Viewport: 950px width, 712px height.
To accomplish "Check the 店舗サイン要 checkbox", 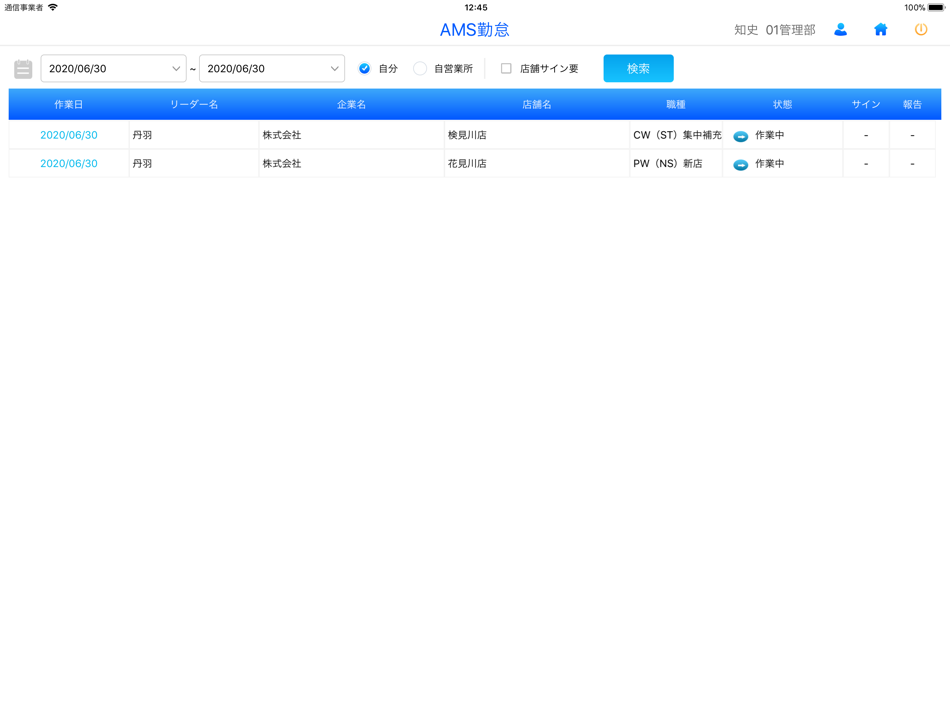I will point(506,68).
